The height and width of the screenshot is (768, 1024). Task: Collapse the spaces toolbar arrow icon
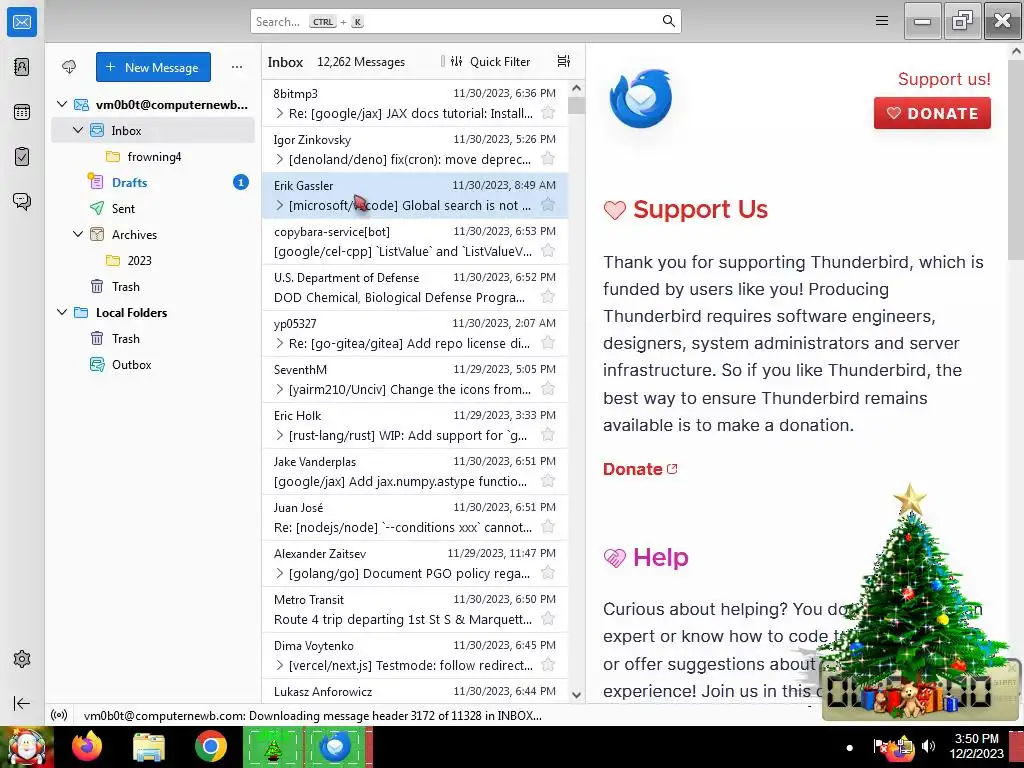point(22,703)
